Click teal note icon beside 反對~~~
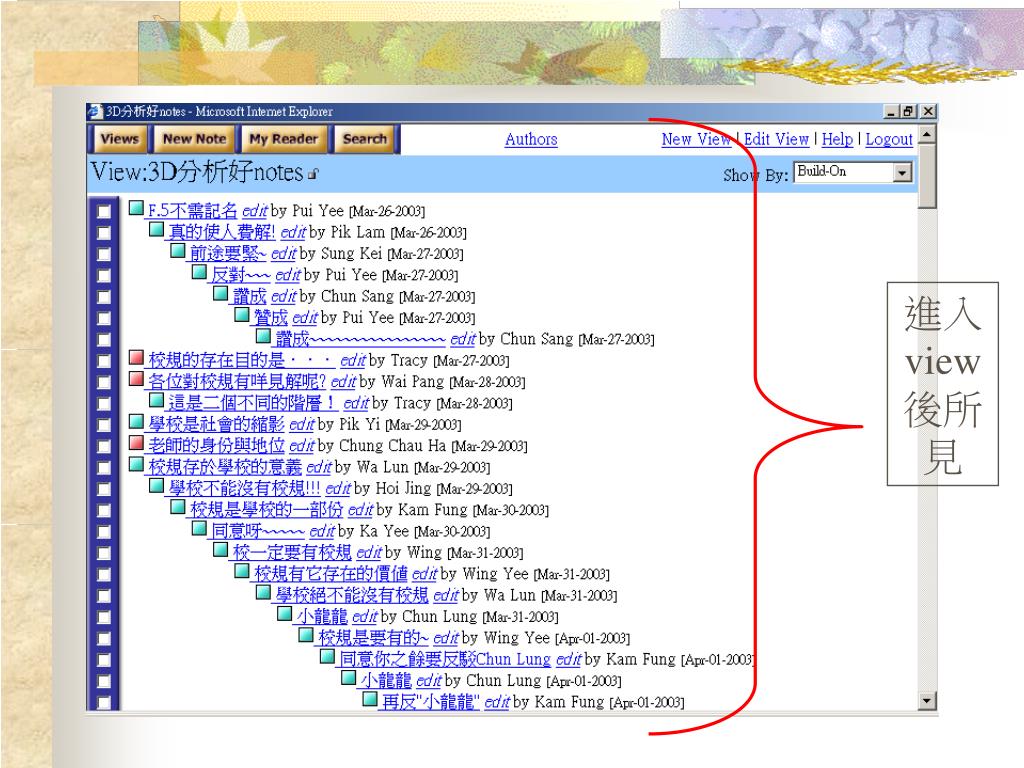 point(199,272)
